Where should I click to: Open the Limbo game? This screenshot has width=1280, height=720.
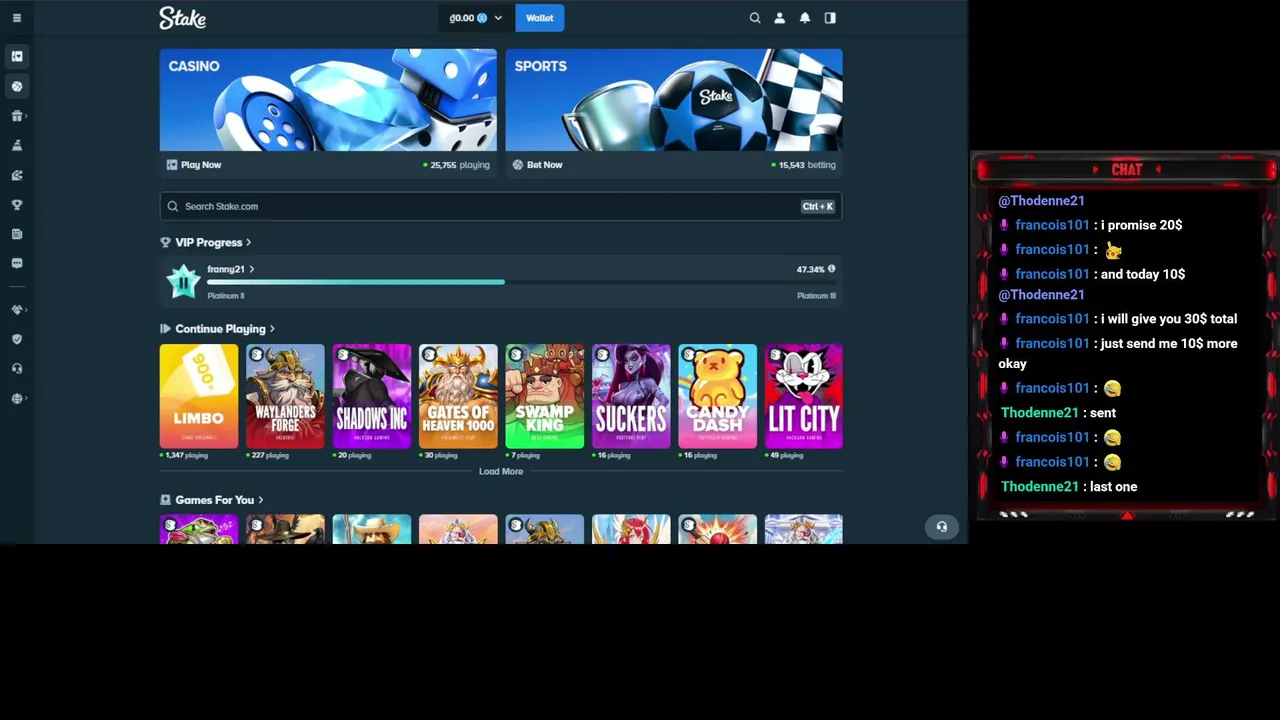(199, 396)
